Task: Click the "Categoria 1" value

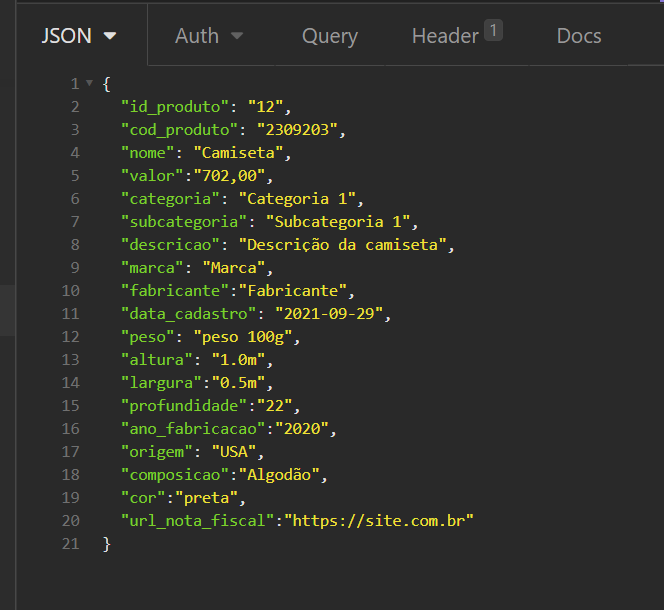Action: pyautogui.click(x=297, y=199)
